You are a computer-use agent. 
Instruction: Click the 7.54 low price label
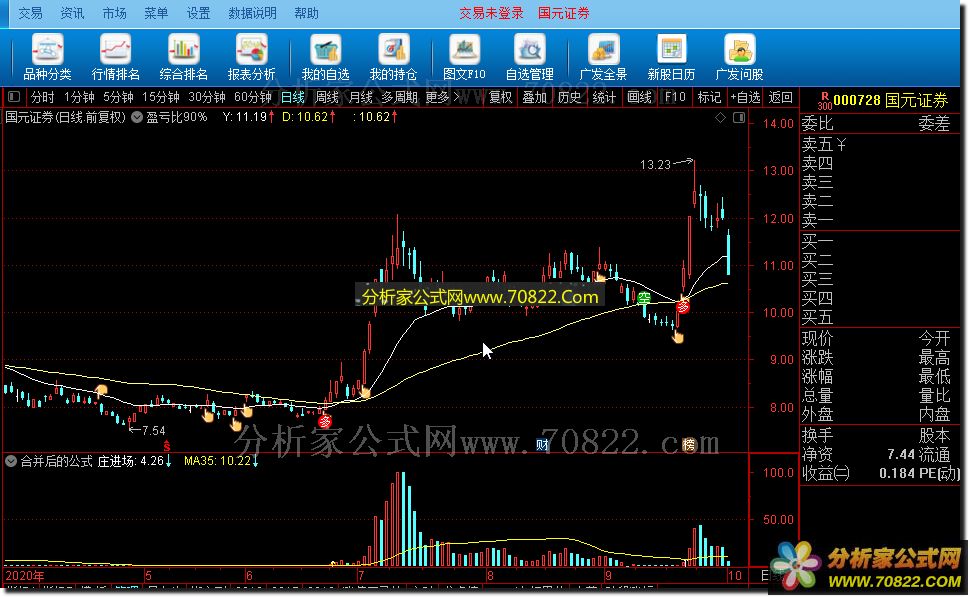153,431
